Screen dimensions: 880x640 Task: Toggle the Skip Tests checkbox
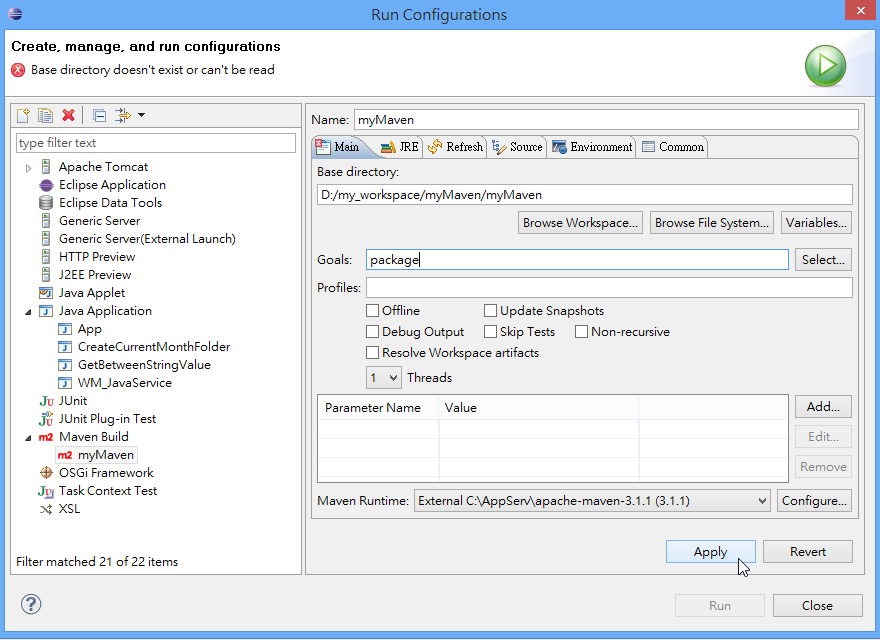click(x=491, y=332)
